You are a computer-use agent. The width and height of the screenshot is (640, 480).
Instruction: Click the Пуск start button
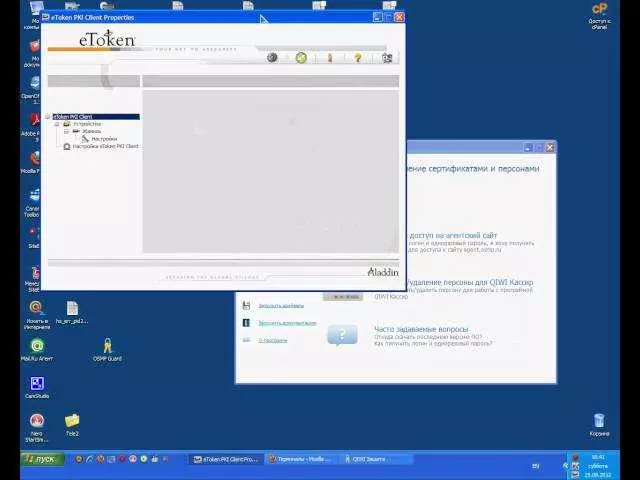(x=42, y=459)
